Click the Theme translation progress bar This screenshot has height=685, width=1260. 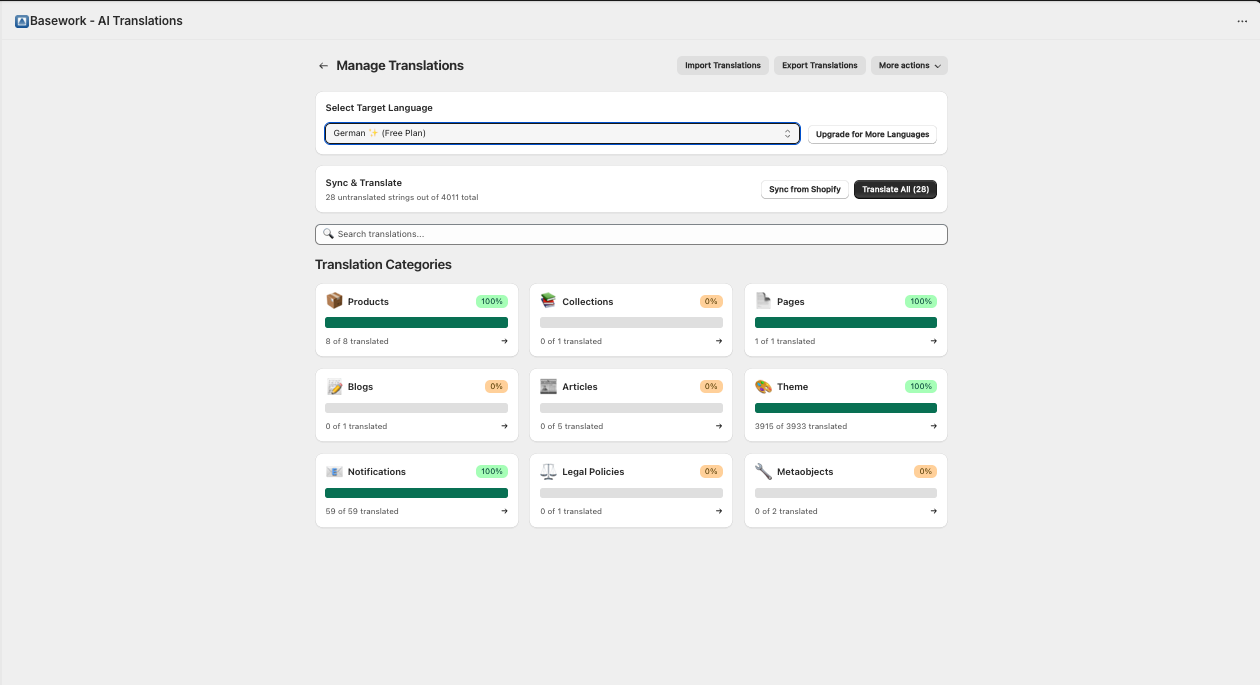point(845,408)
